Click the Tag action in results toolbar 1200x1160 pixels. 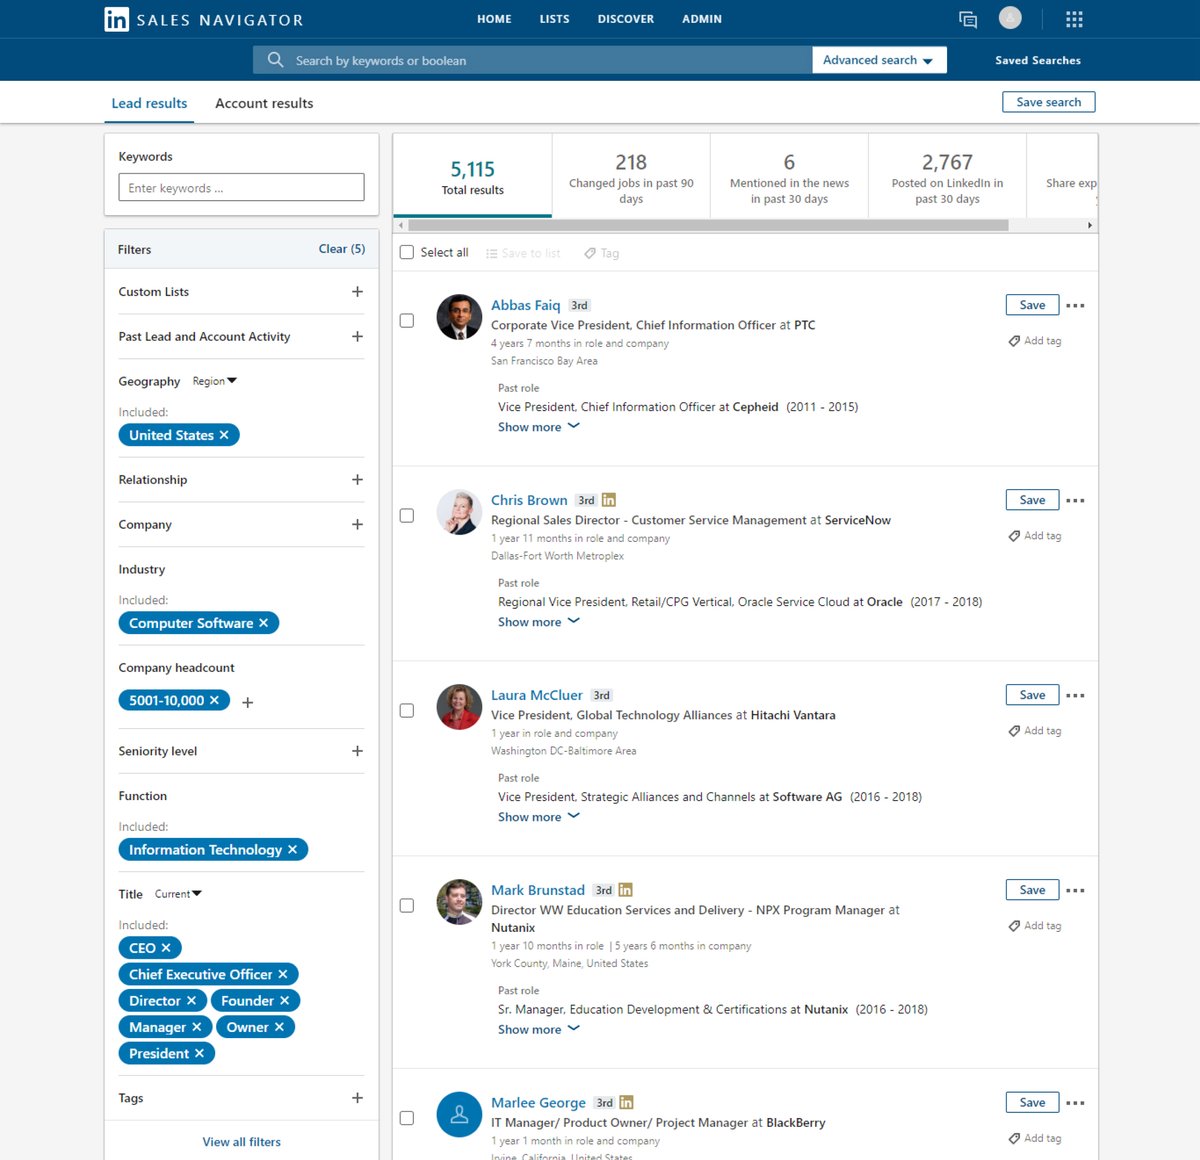pos(602,254)
